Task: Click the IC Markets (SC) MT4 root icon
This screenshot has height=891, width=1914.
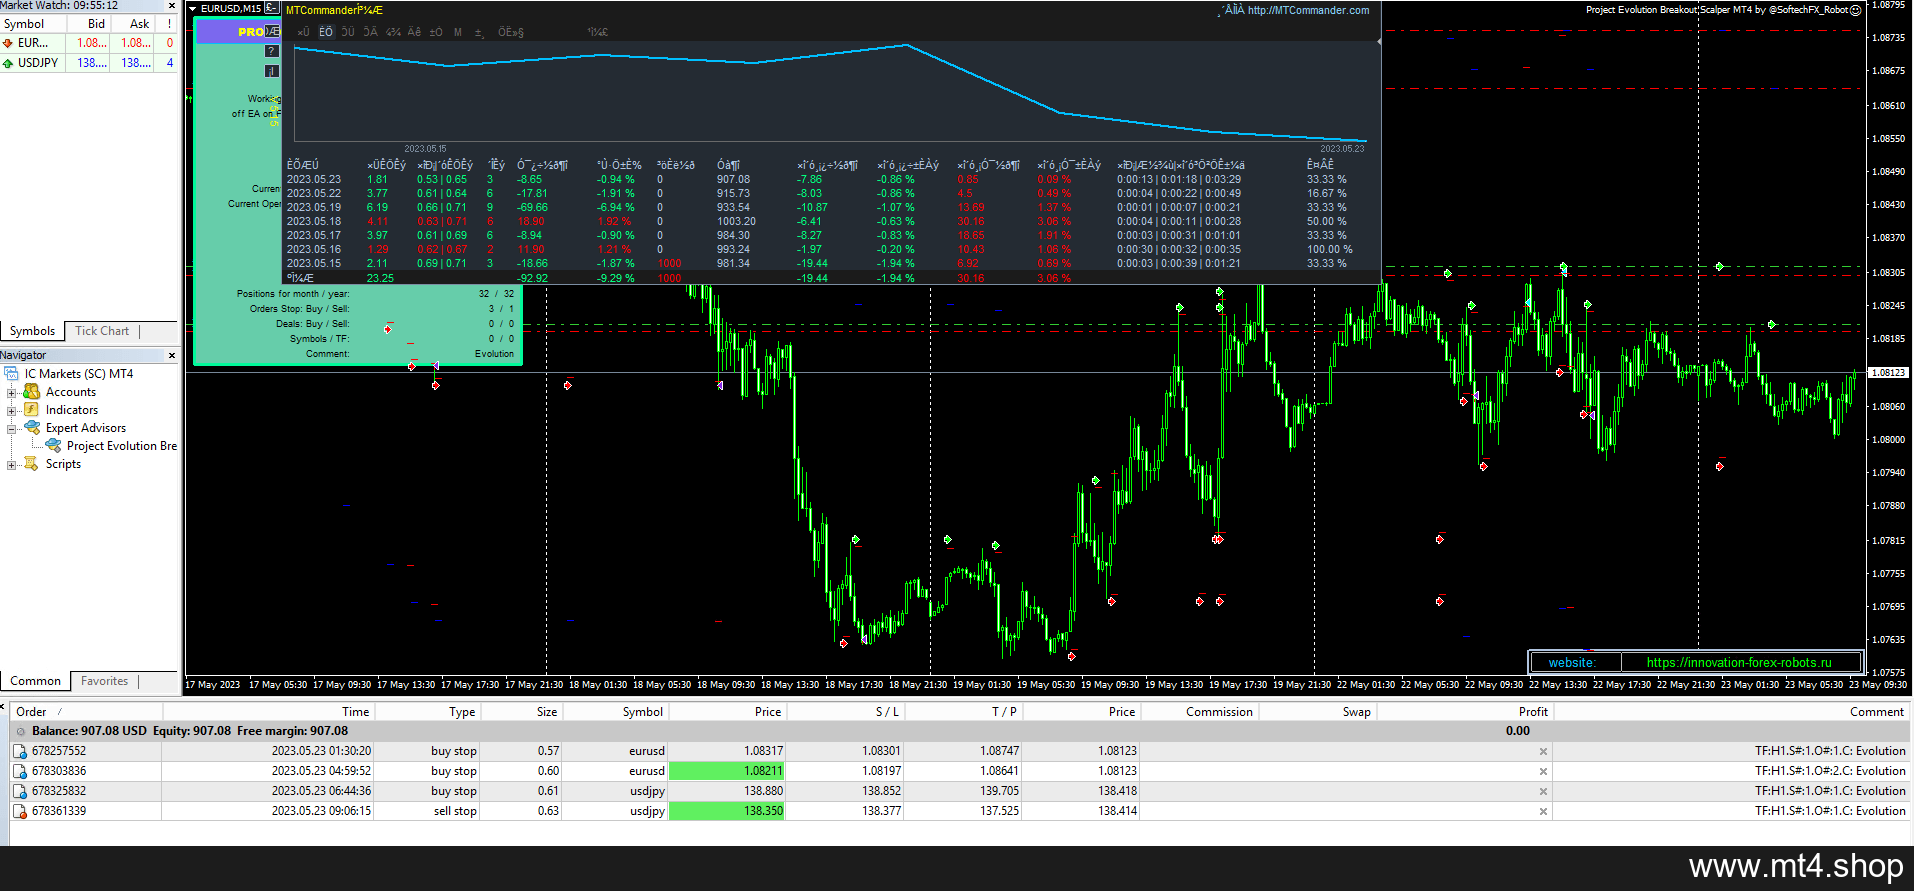Action: (13, 373)
